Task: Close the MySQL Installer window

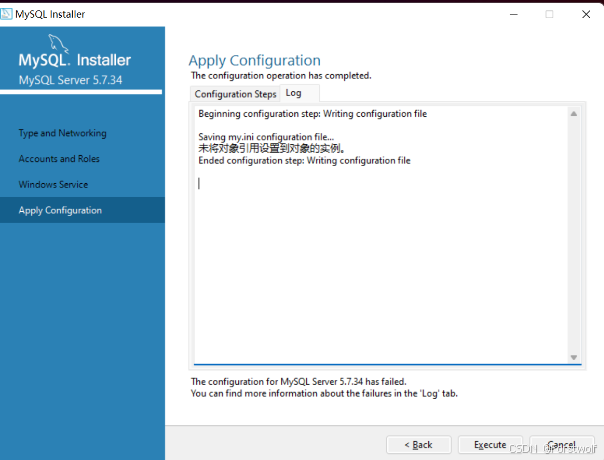Action: (586, 14)
